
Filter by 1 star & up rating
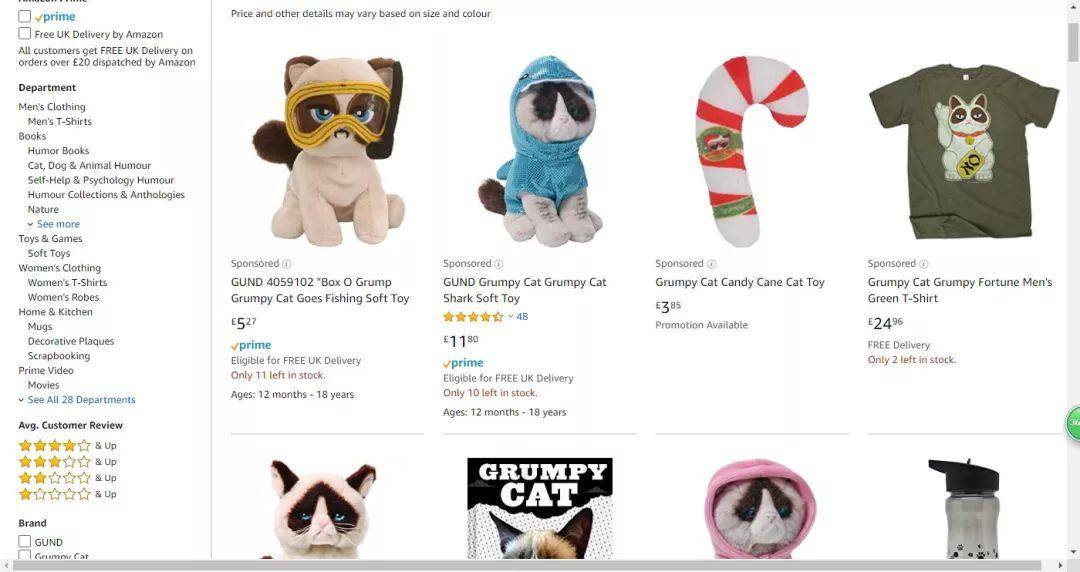(68, 494)
